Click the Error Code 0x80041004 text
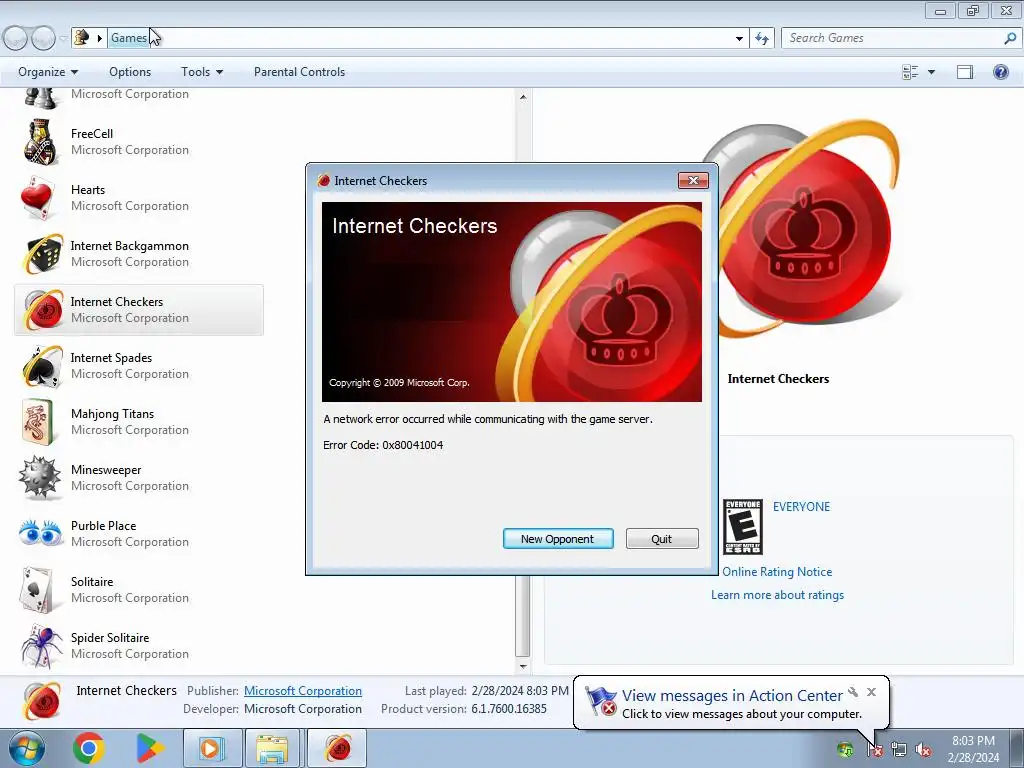 383,445
